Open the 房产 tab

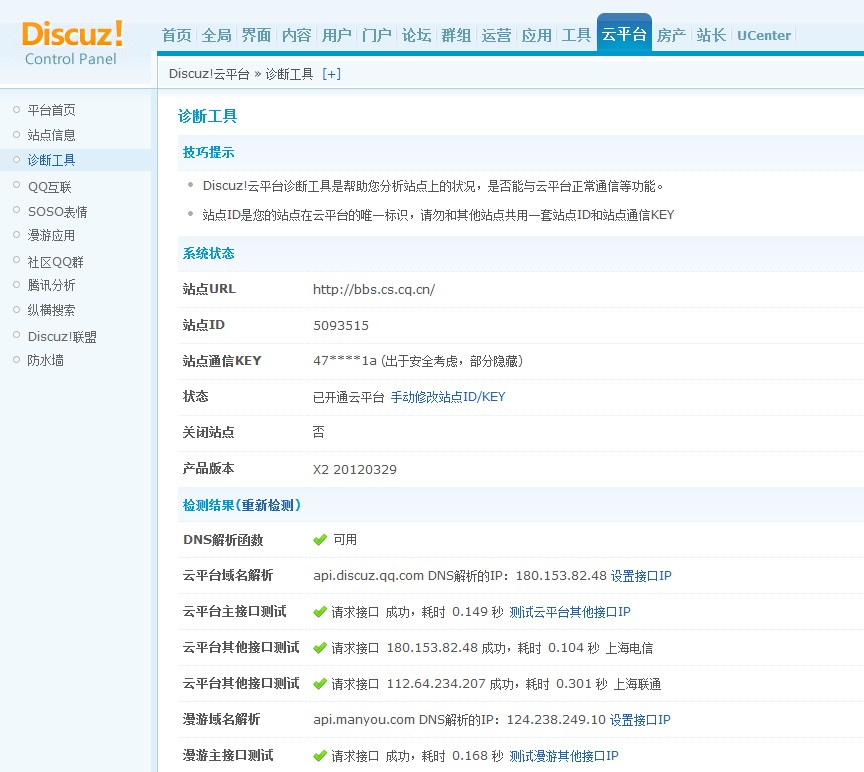(x=671, y=35)
